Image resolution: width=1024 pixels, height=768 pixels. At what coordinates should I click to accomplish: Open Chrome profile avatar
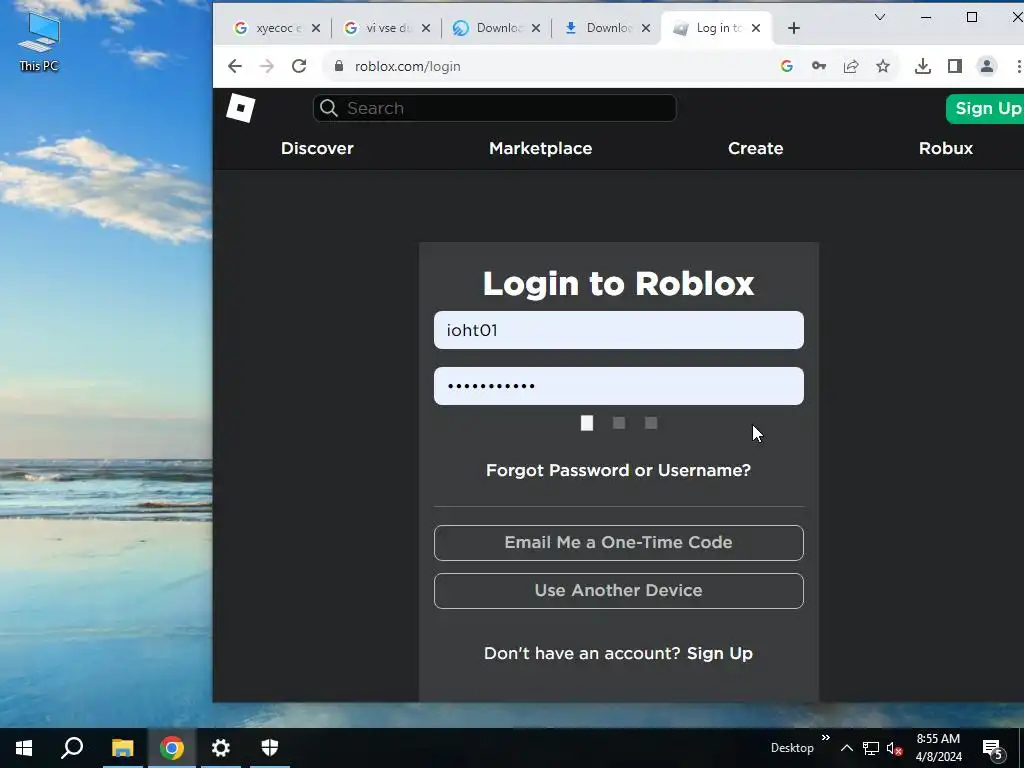click(987, 66)
